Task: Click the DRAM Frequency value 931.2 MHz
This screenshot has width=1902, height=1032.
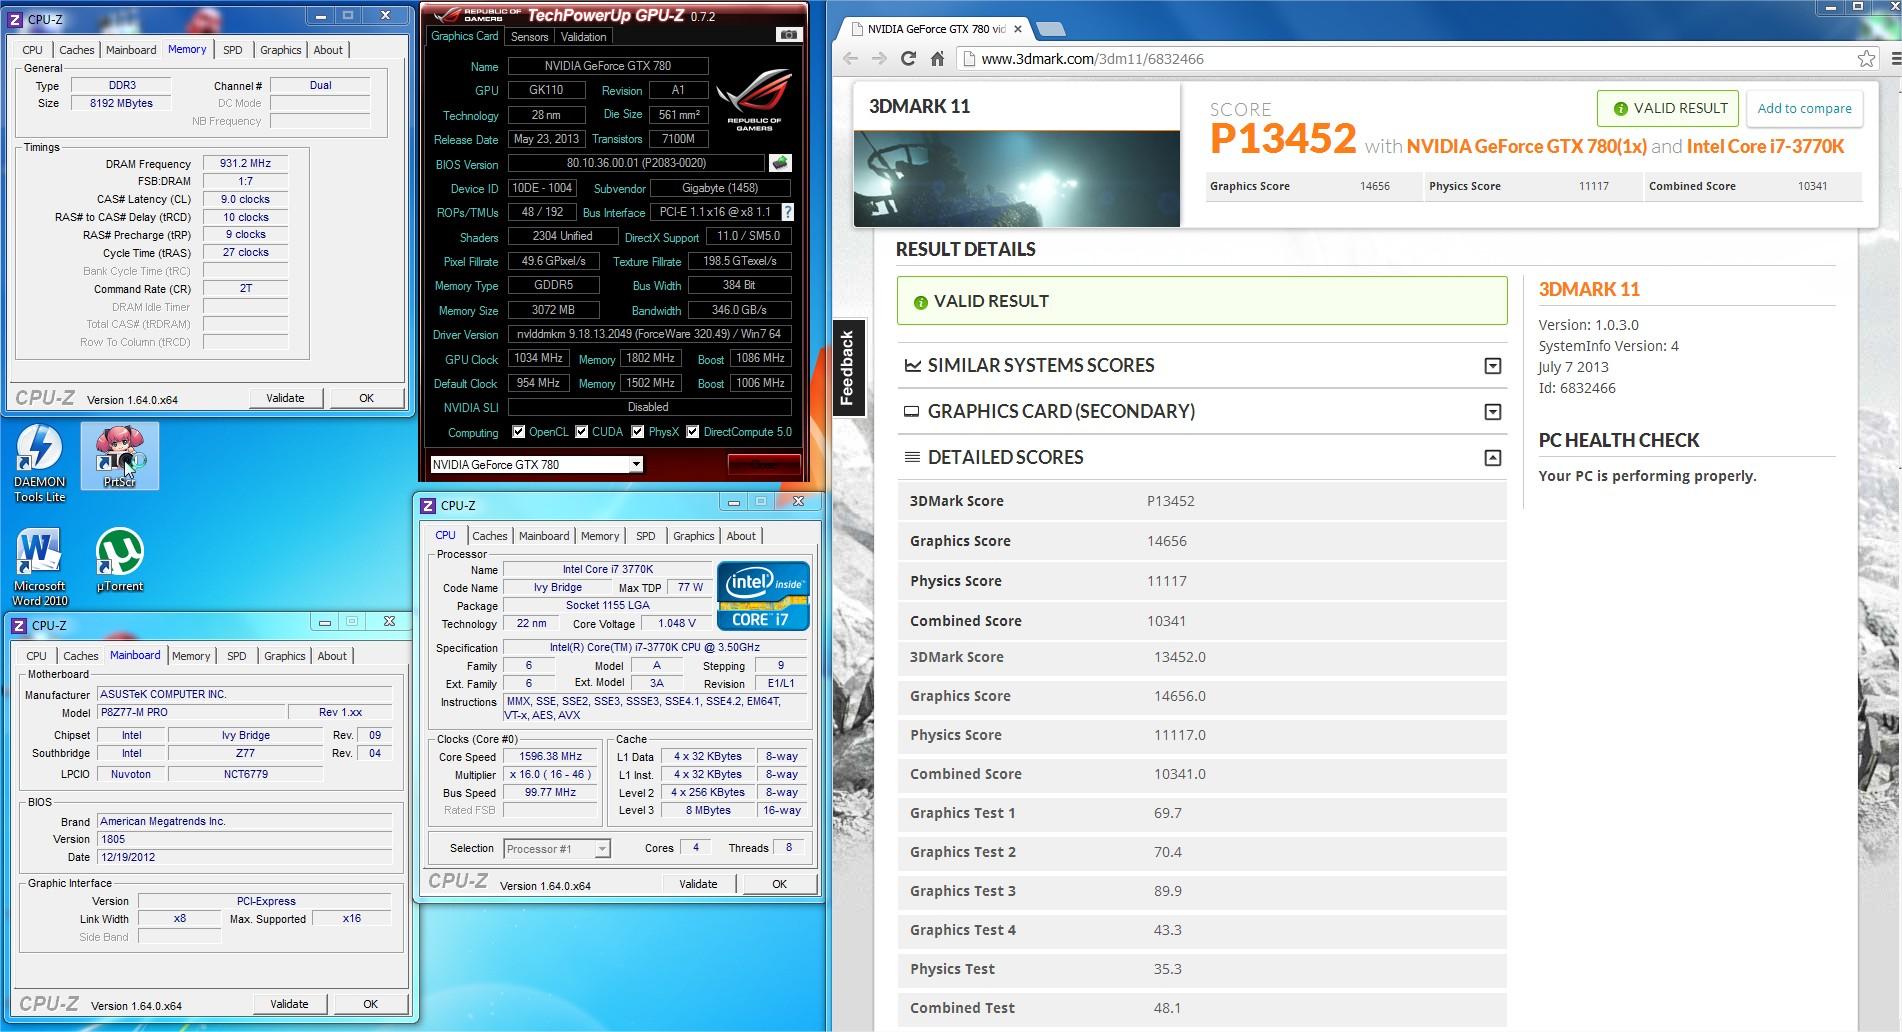Action: click(245, 164)
